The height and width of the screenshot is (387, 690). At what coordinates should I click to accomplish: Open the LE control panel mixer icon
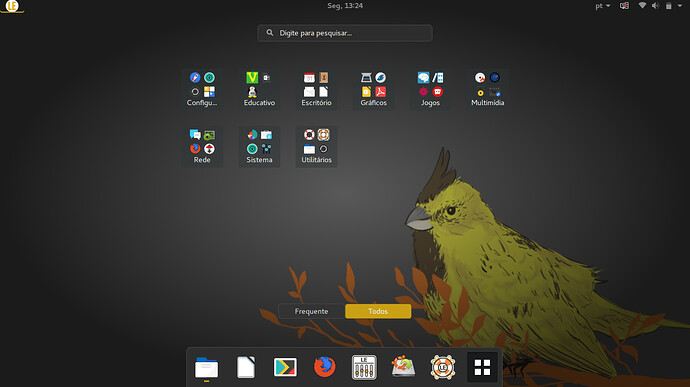364,367
